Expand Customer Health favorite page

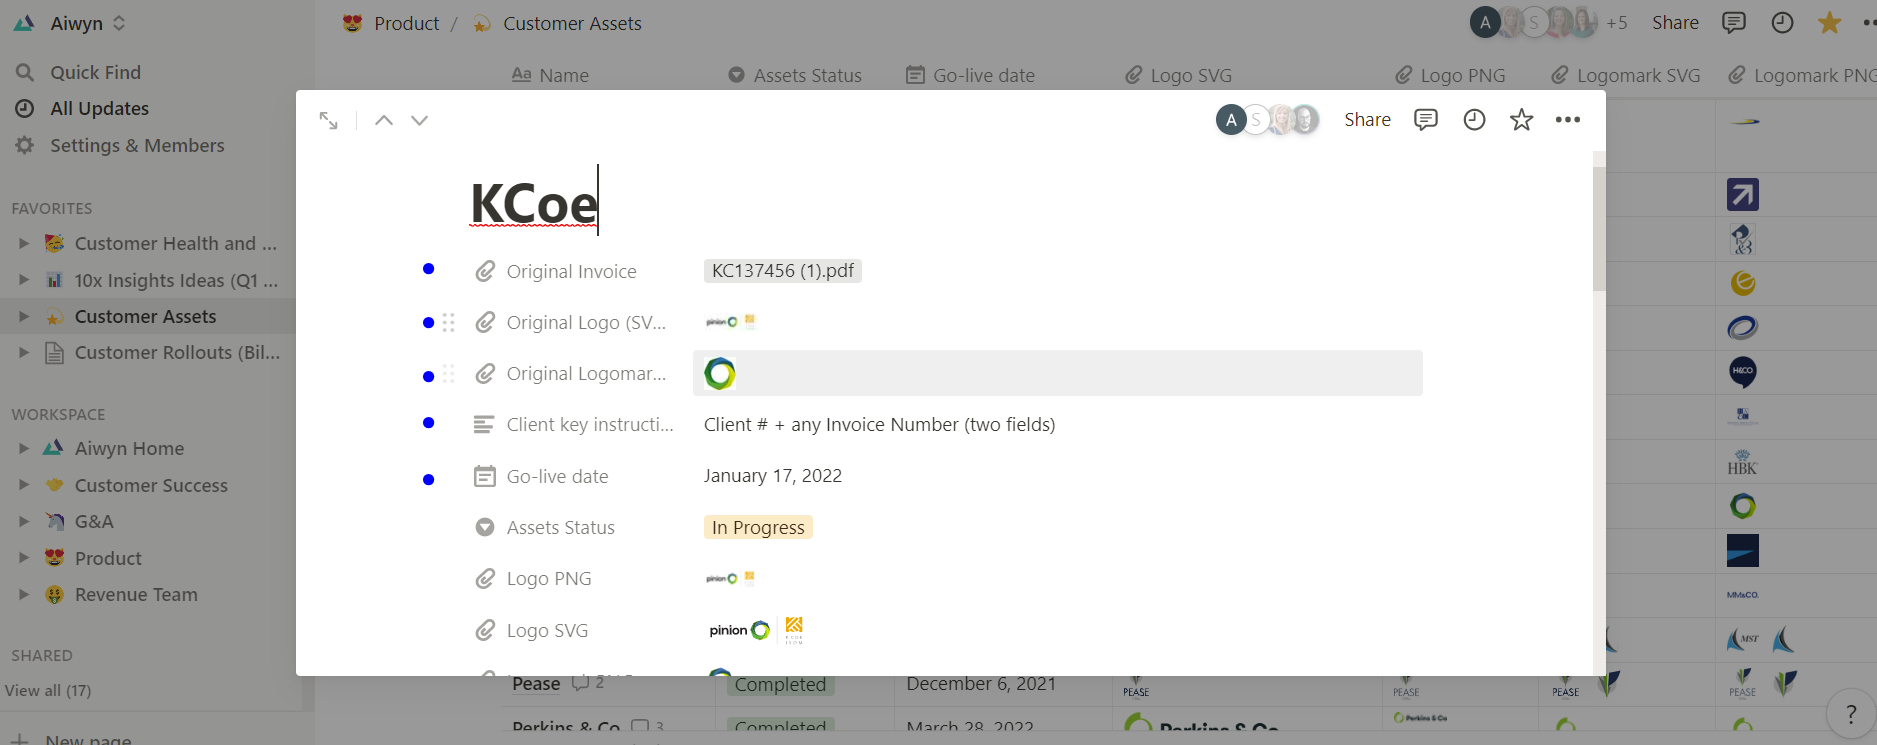24,243
